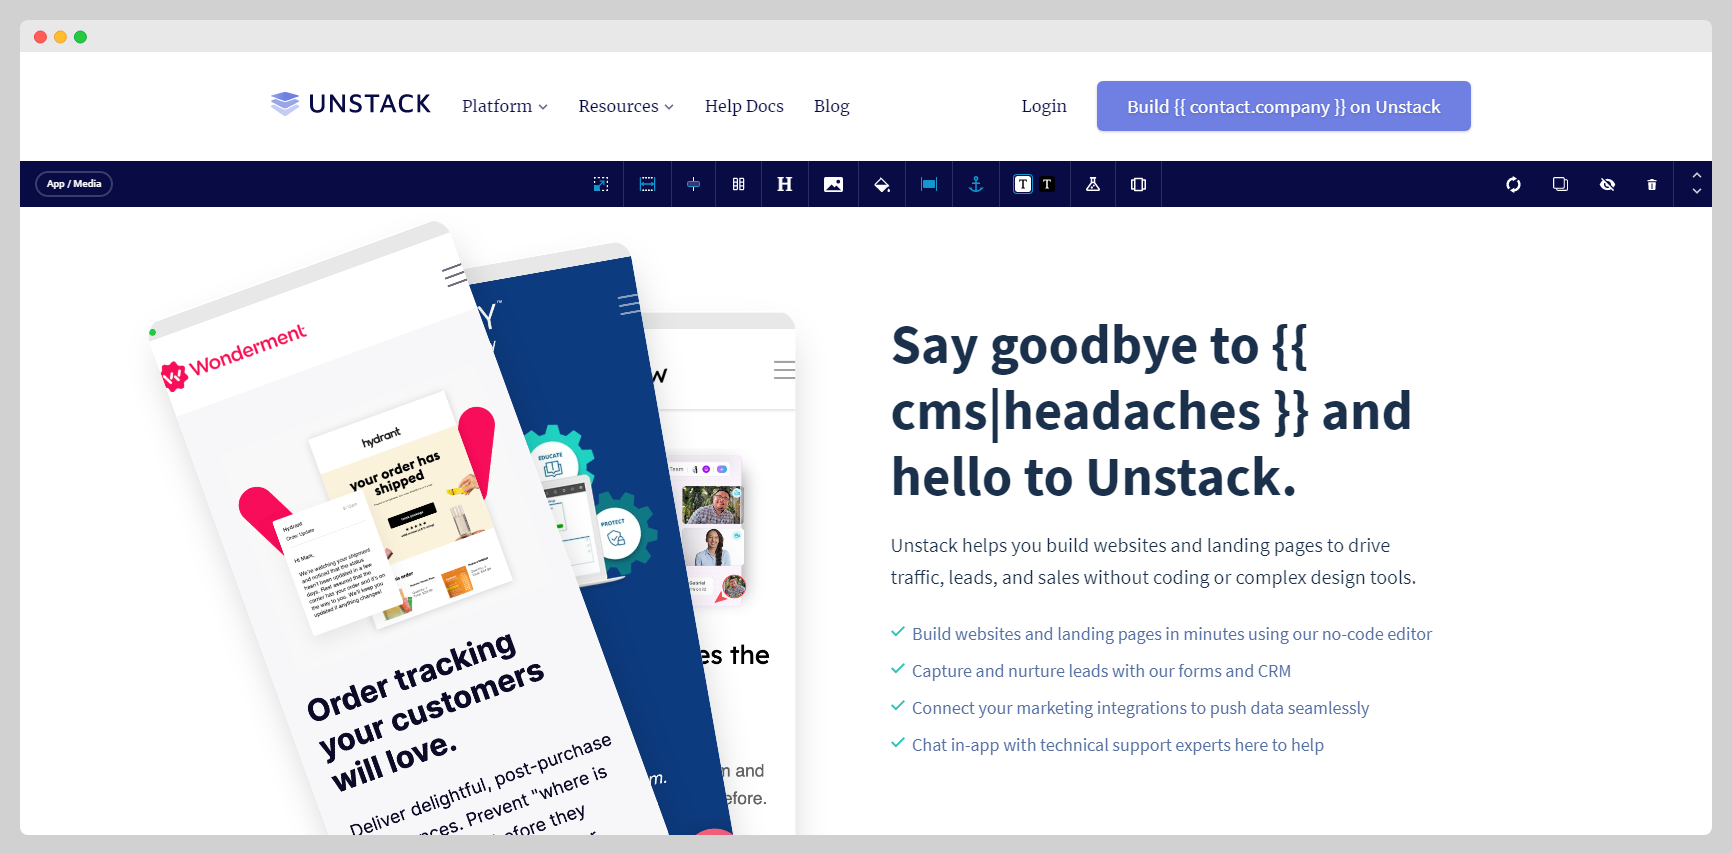
Task: Click the hamburger menu on white phone mockup
Action: tap(784, 370)
